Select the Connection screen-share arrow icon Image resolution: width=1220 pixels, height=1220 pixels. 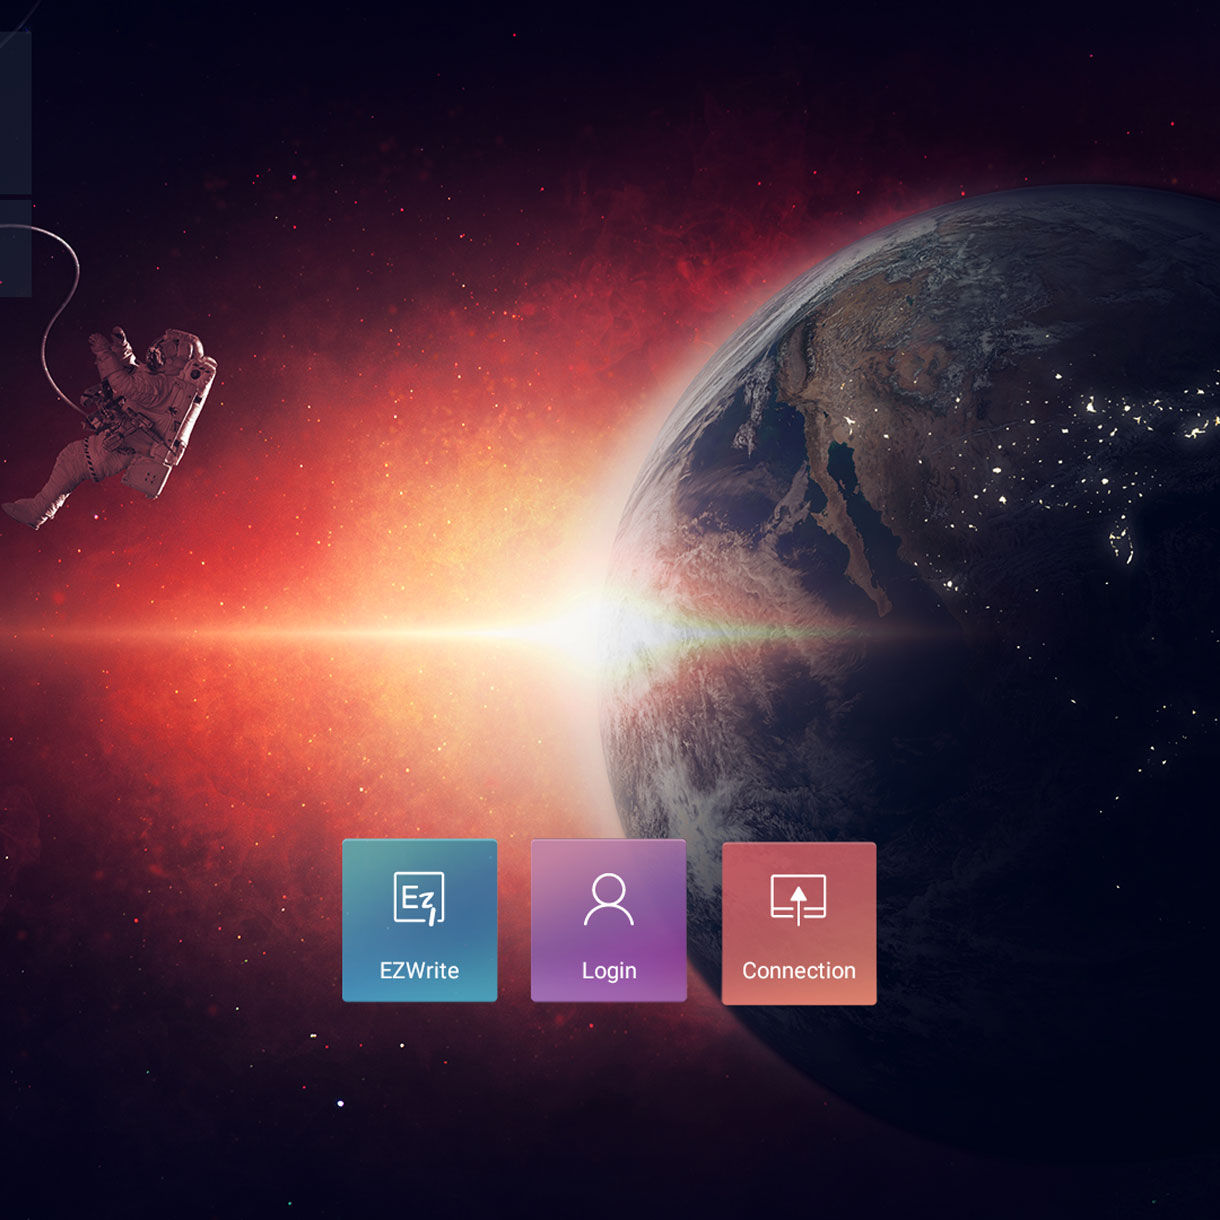tap(798, 898)
